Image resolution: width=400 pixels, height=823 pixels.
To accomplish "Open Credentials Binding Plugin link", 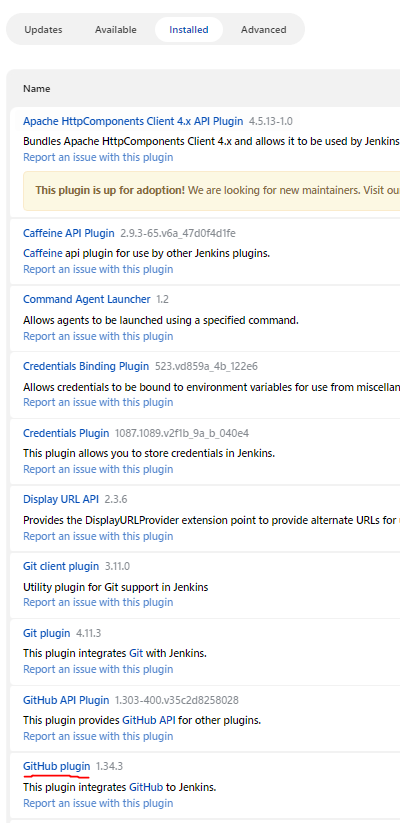I will [86, 366].
